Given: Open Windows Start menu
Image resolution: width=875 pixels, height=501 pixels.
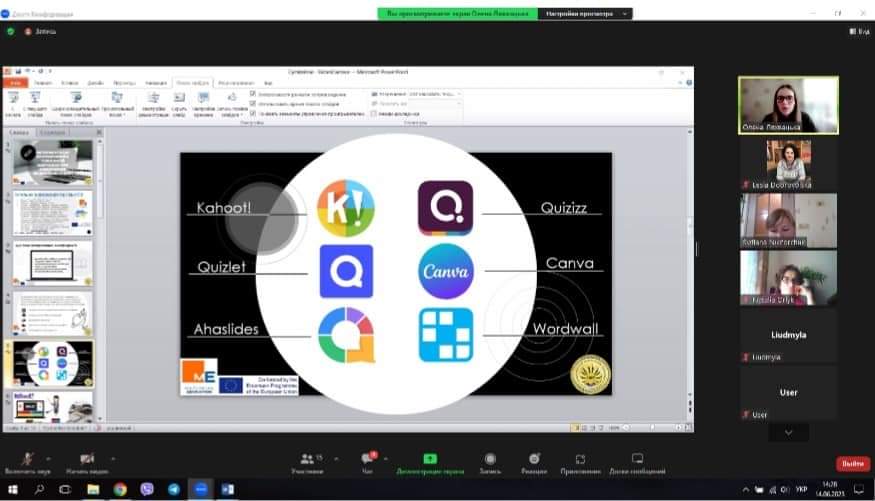Looking at the screenshot, I should click(x=12, y=489).
